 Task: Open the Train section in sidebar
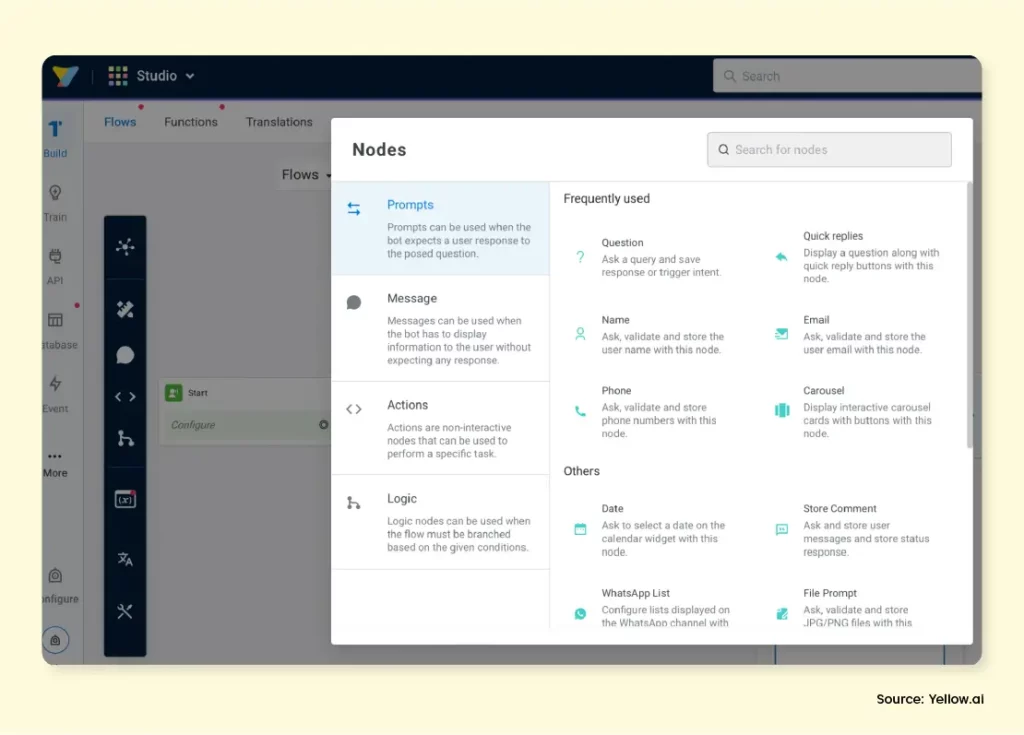pos(56,203)
